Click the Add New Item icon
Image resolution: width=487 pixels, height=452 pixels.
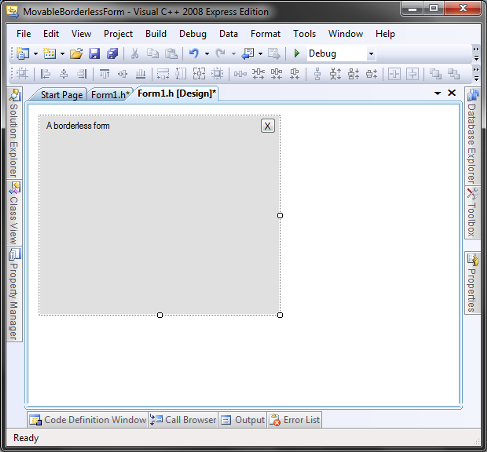coord(50,54)
